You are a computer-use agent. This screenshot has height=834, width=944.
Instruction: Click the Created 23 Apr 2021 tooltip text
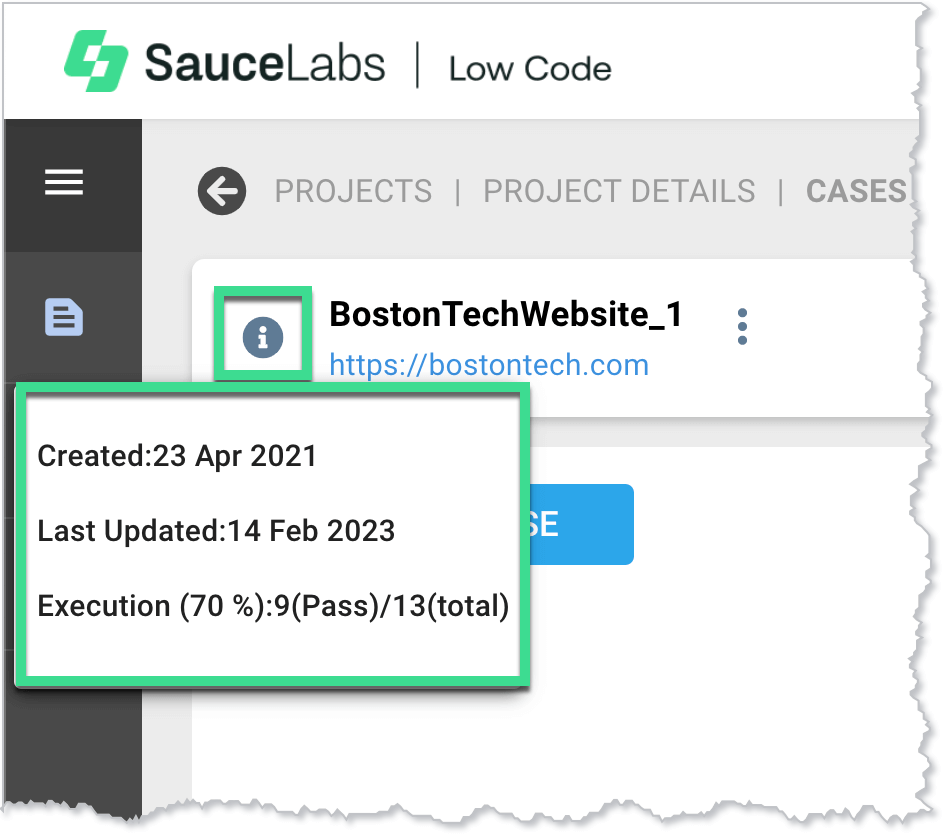tap(178, 456)
